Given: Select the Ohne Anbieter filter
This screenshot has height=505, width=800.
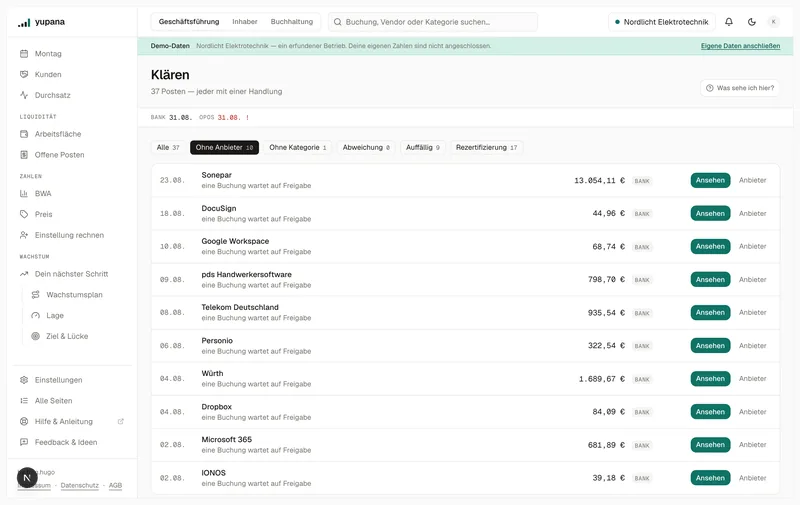Looking at the screenshot, I should pos(224,147).
